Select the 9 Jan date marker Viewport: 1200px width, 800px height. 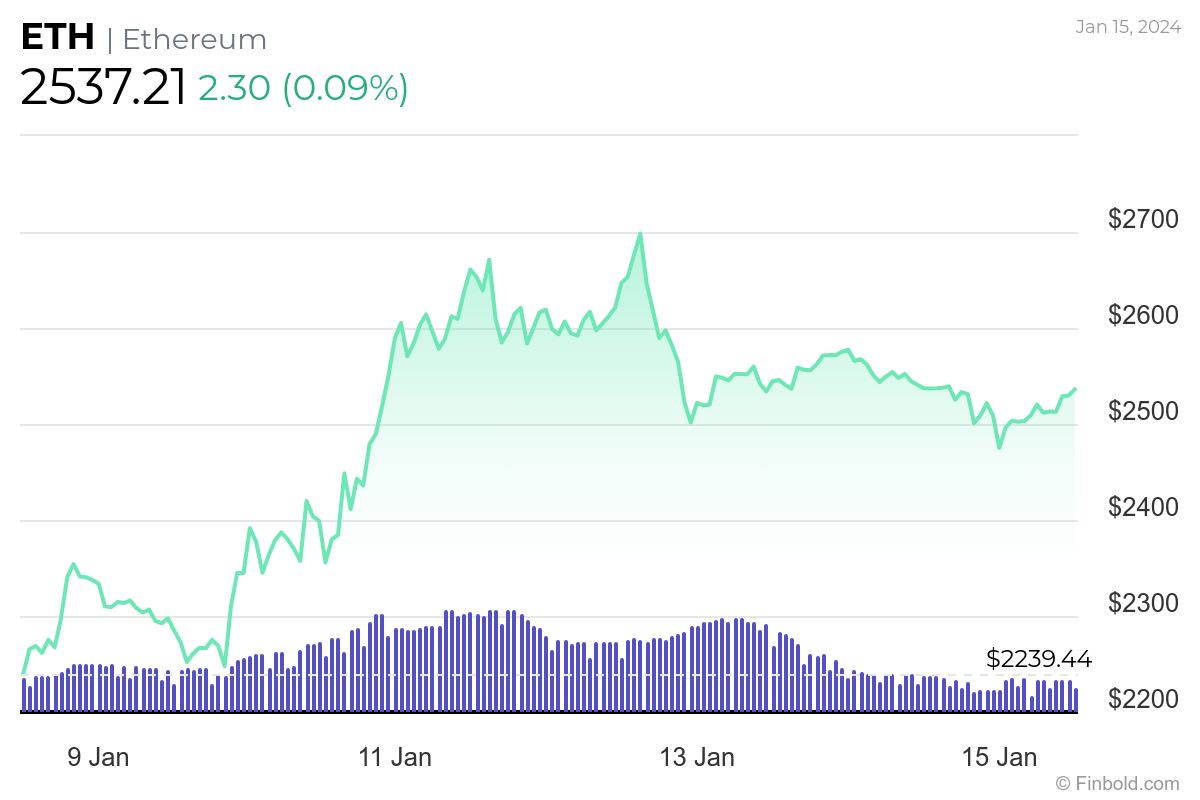98,757
